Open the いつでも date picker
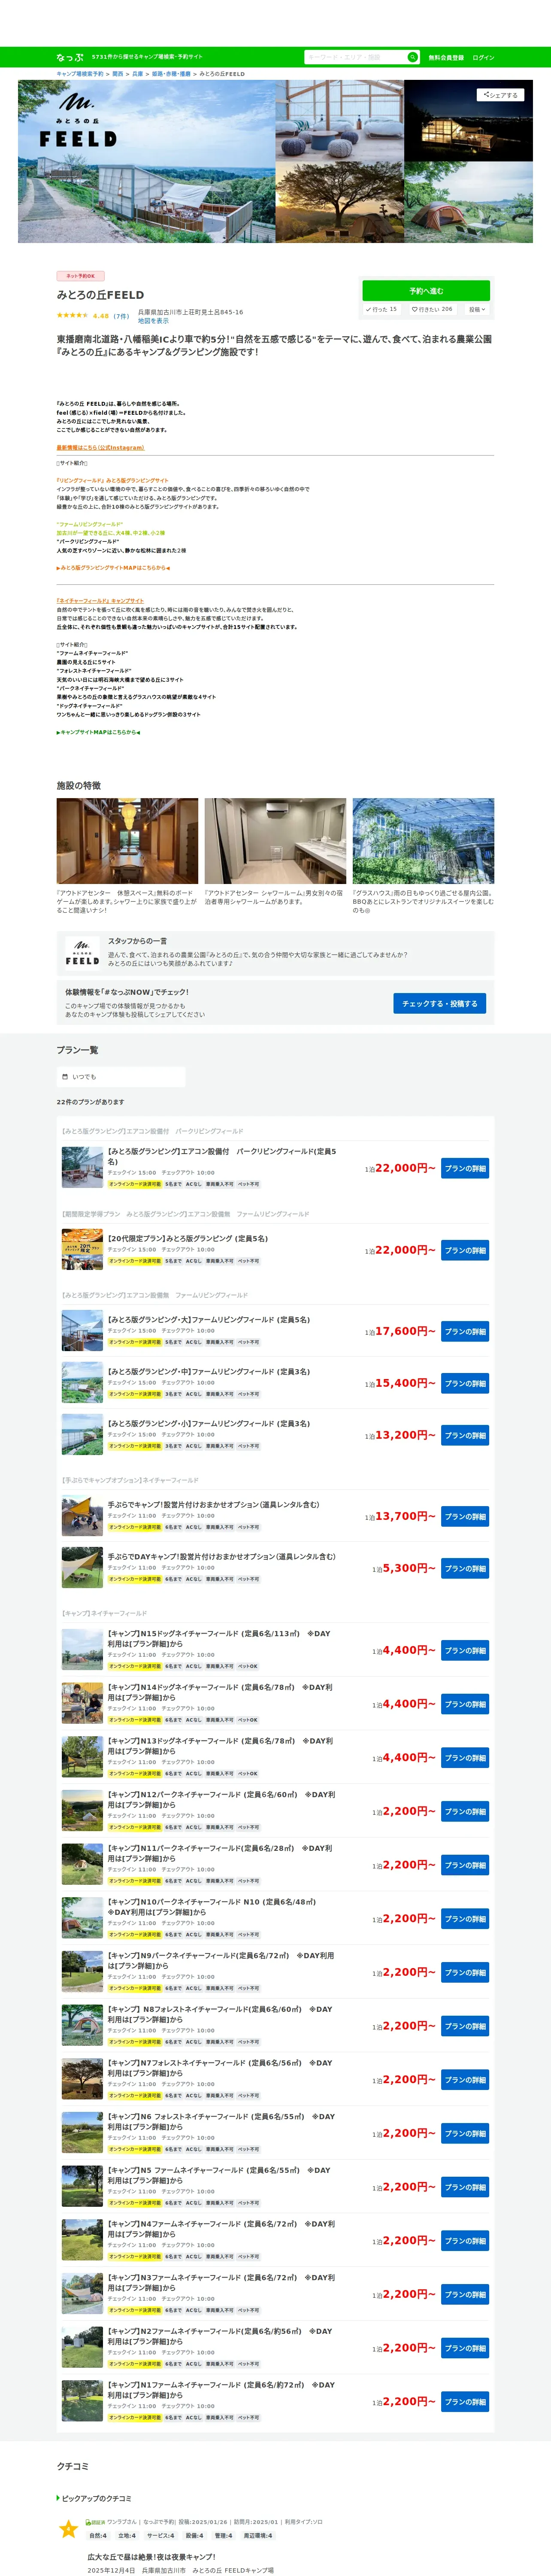The height and width of the screenshot is (2576, 551). (x=121, y=1077)
